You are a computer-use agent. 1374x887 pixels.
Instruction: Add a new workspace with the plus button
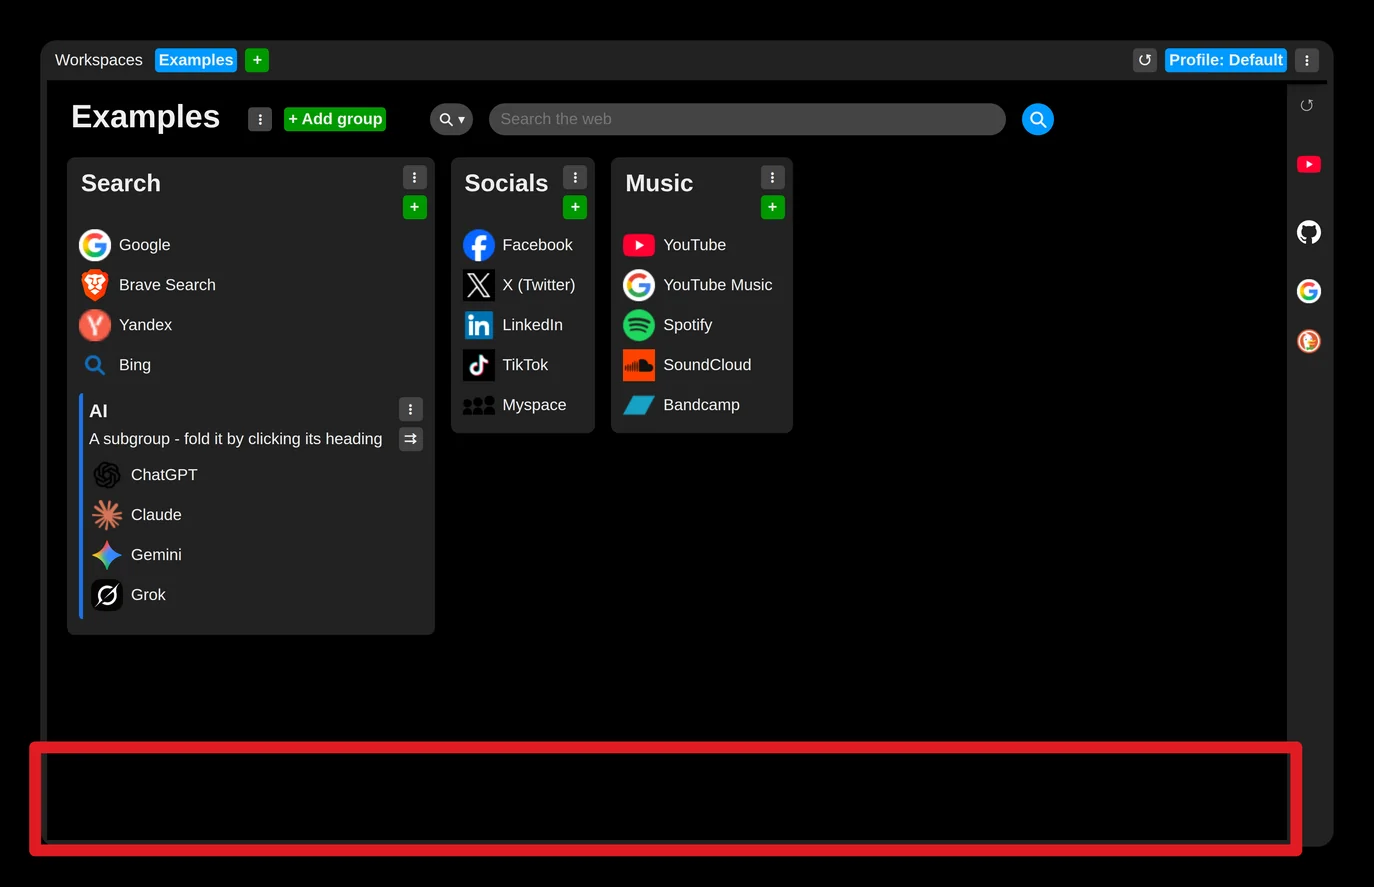point(257,60)
